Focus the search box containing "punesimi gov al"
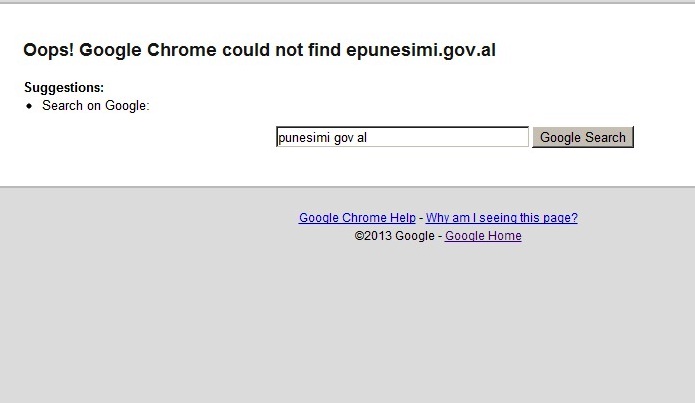Screen dimensions: 695x403 (x=402, y=137)
